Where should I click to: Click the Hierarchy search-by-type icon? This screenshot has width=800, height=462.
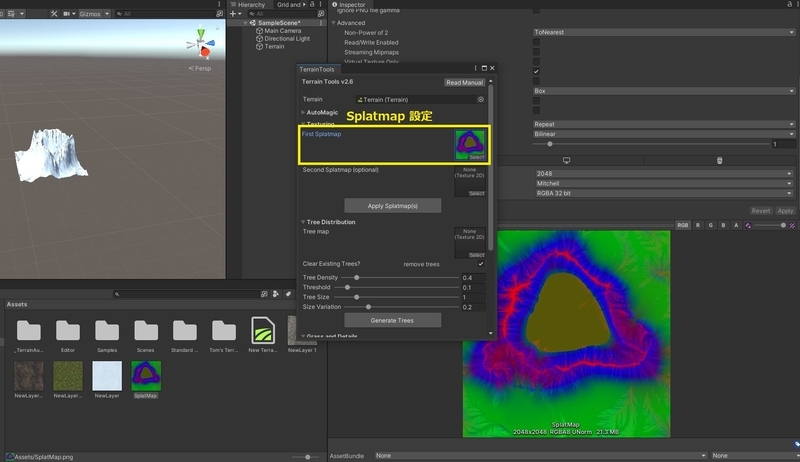321,14
